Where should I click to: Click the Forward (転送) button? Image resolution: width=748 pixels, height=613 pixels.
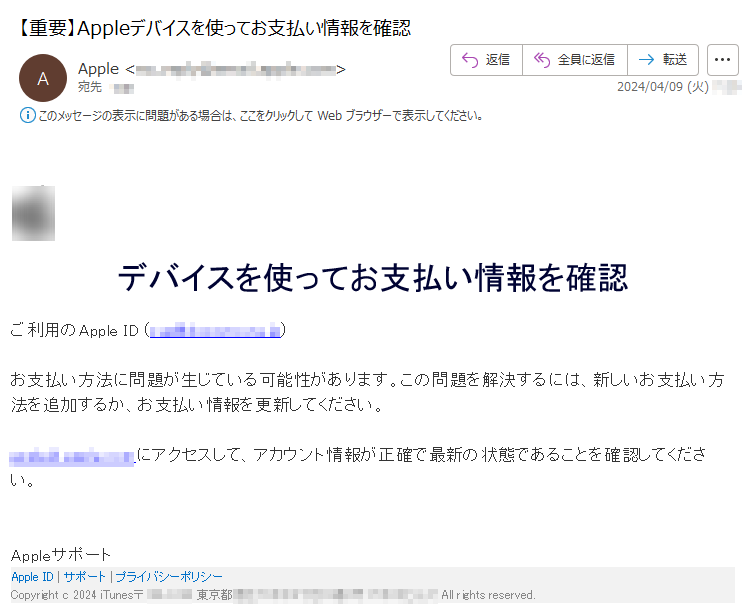click(x=663, y=60)
